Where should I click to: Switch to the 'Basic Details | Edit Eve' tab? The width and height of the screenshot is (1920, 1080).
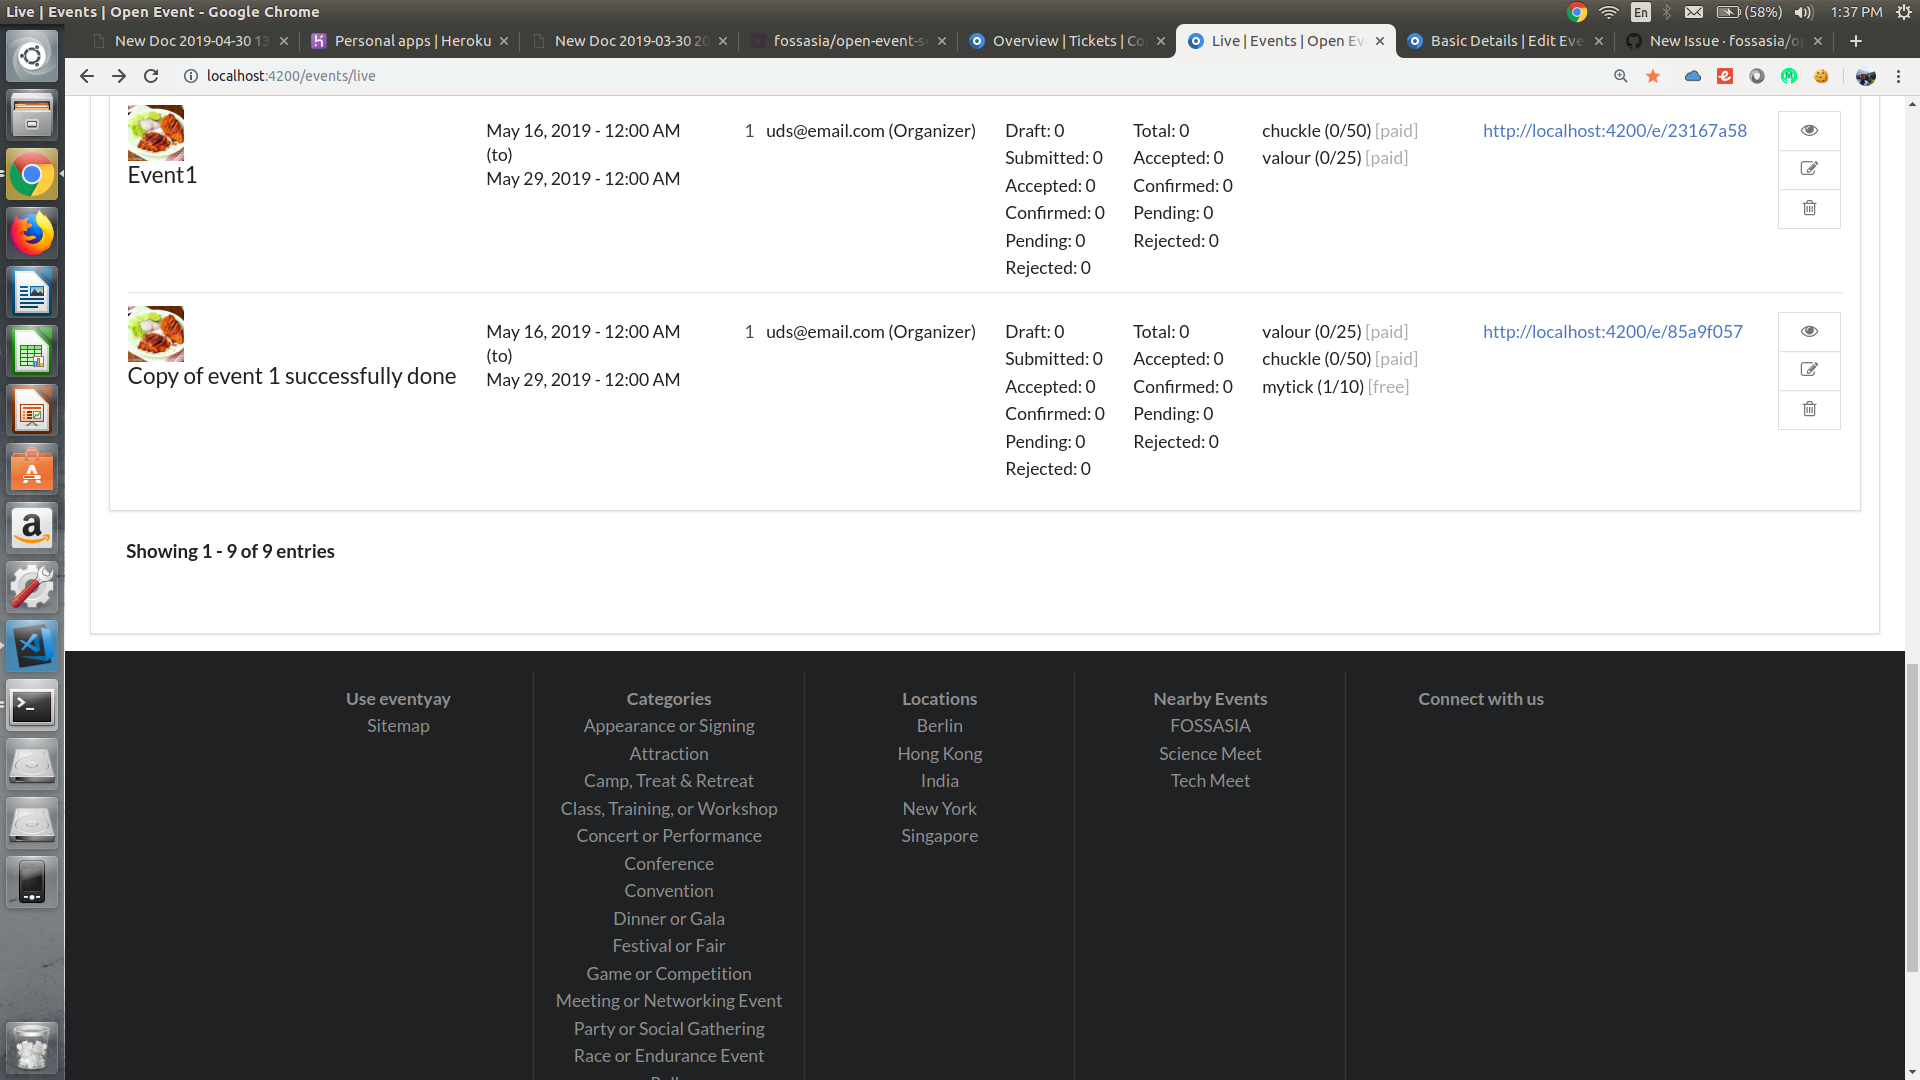click(x=1505, y=41)
